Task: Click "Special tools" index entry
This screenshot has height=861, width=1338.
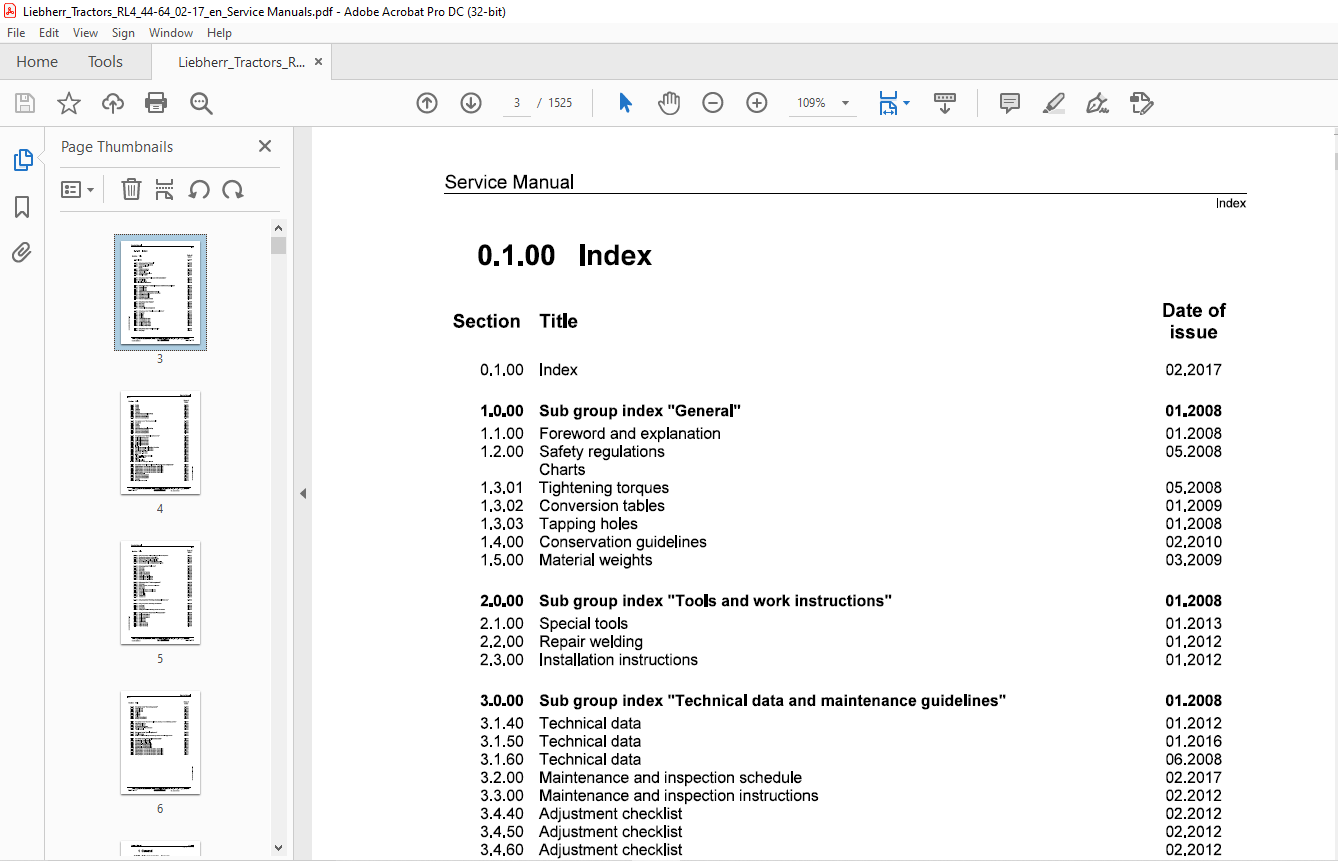Action: [x=584, y=624]
